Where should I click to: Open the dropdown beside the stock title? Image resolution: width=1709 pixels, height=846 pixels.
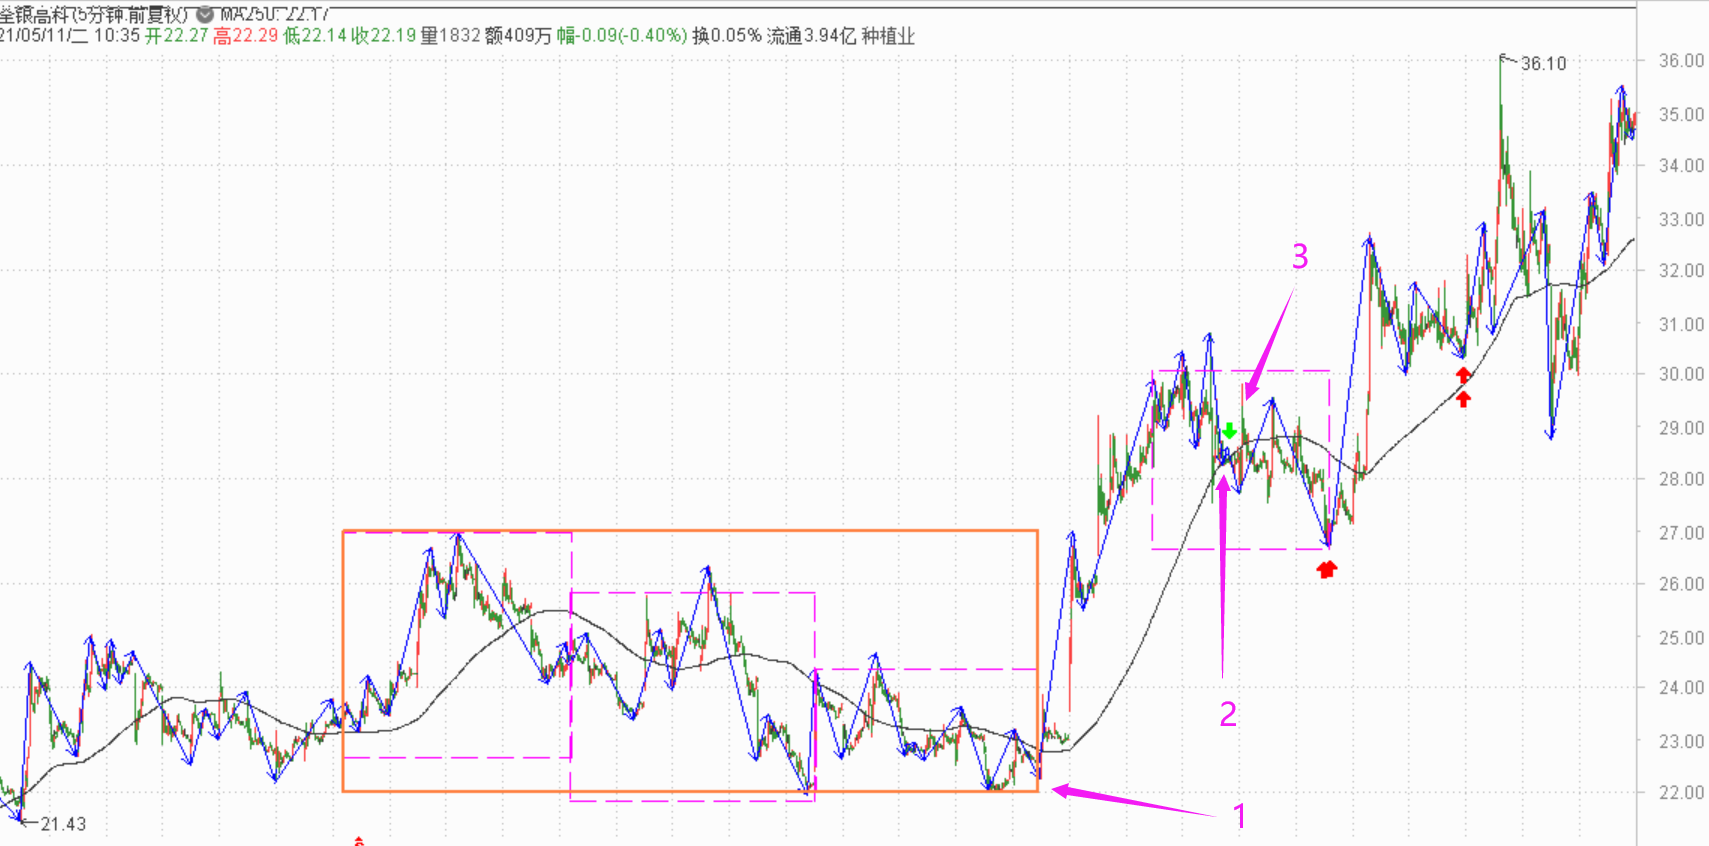pos(205,14)
